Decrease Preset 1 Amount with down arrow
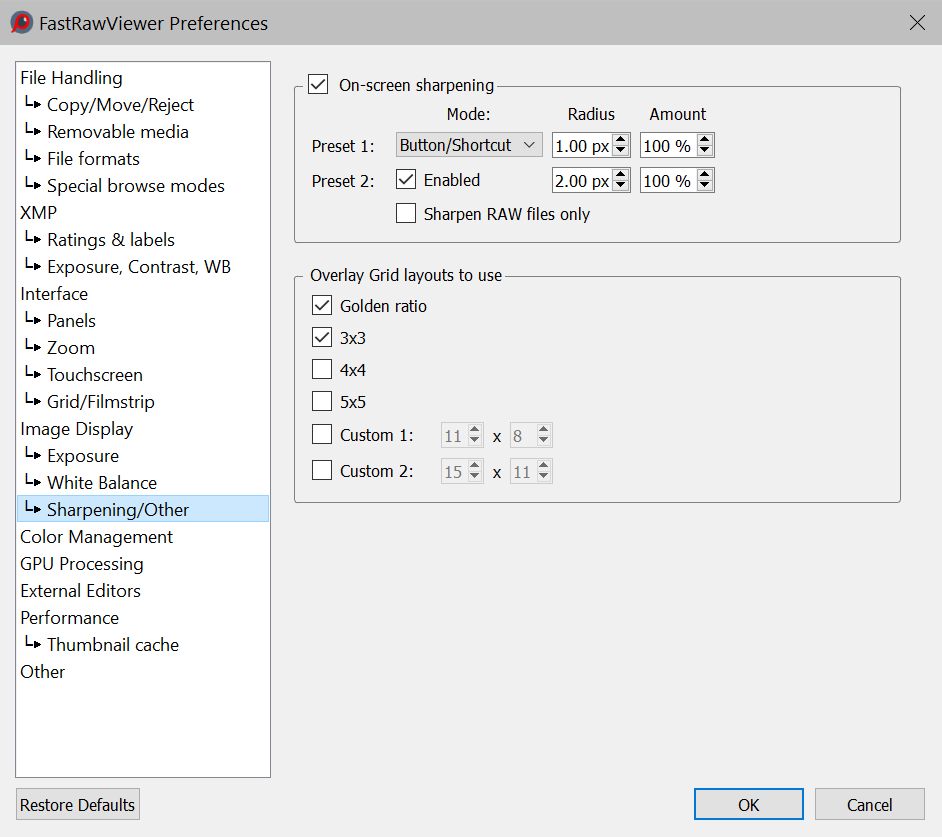Viewport: 942px width, 837px height. (705, 151)
